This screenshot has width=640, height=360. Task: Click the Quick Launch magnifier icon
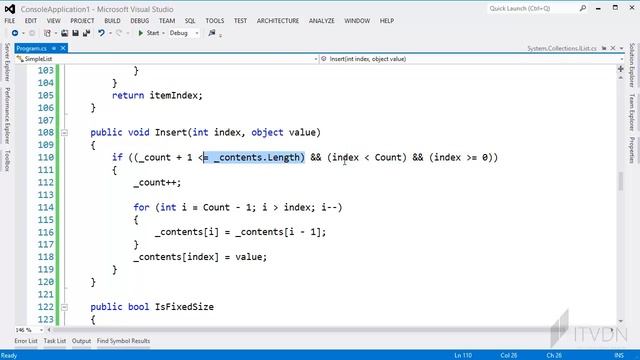[583, 8]
